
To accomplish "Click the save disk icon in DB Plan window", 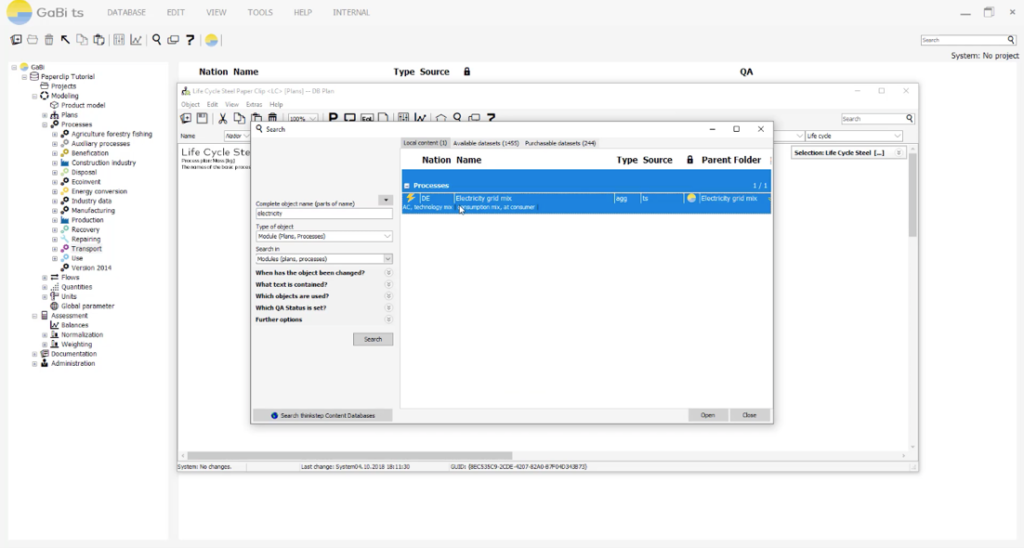I will 202,118.
